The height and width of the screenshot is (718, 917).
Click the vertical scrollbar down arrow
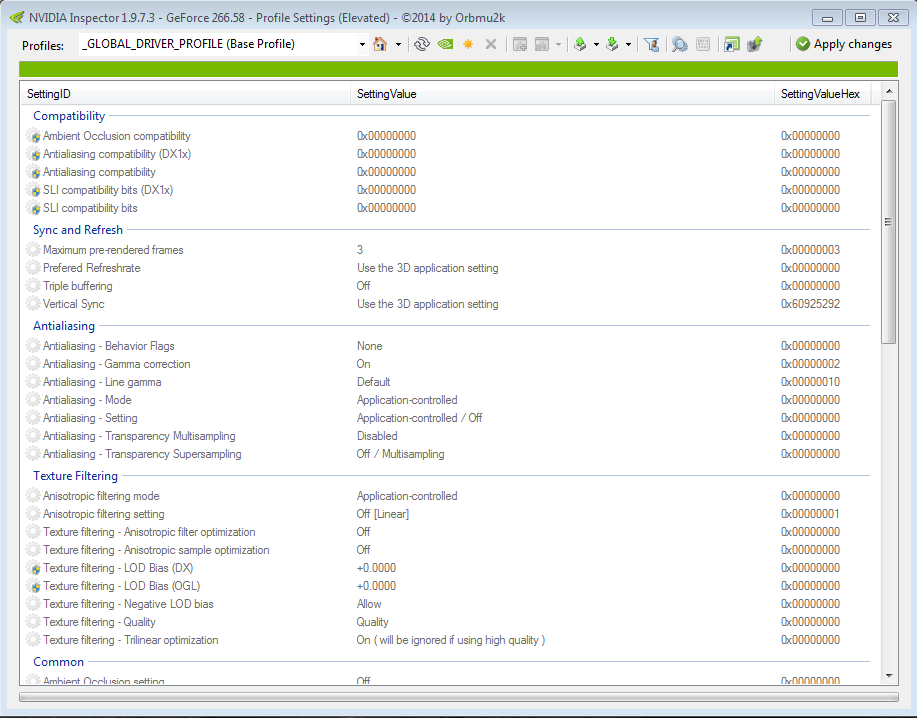click(x=889, y=676)
